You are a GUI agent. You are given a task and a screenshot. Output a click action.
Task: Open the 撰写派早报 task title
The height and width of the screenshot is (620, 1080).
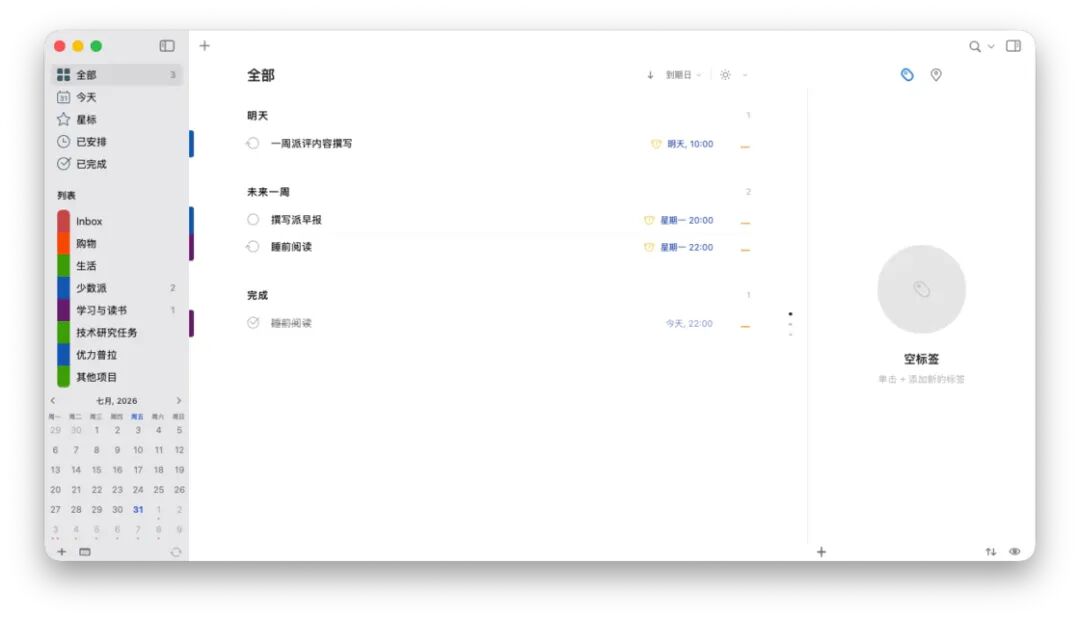296,220
